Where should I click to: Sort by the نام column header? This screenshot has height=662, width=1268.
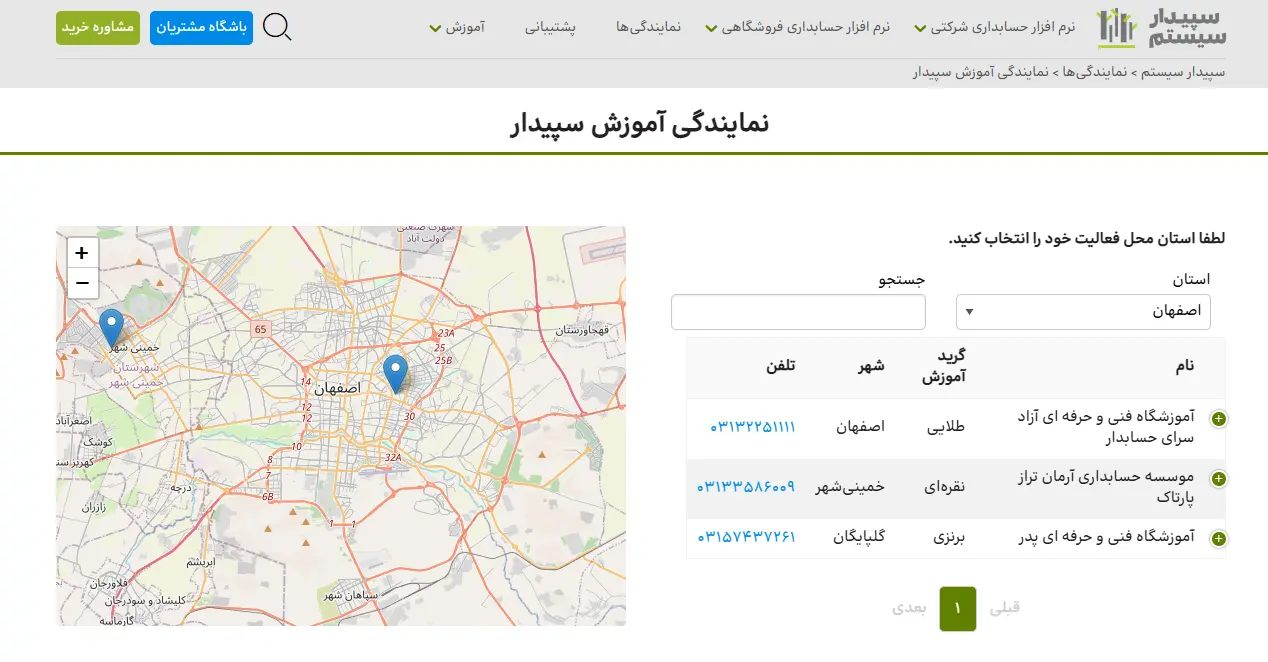click(x=1184, y=367)
